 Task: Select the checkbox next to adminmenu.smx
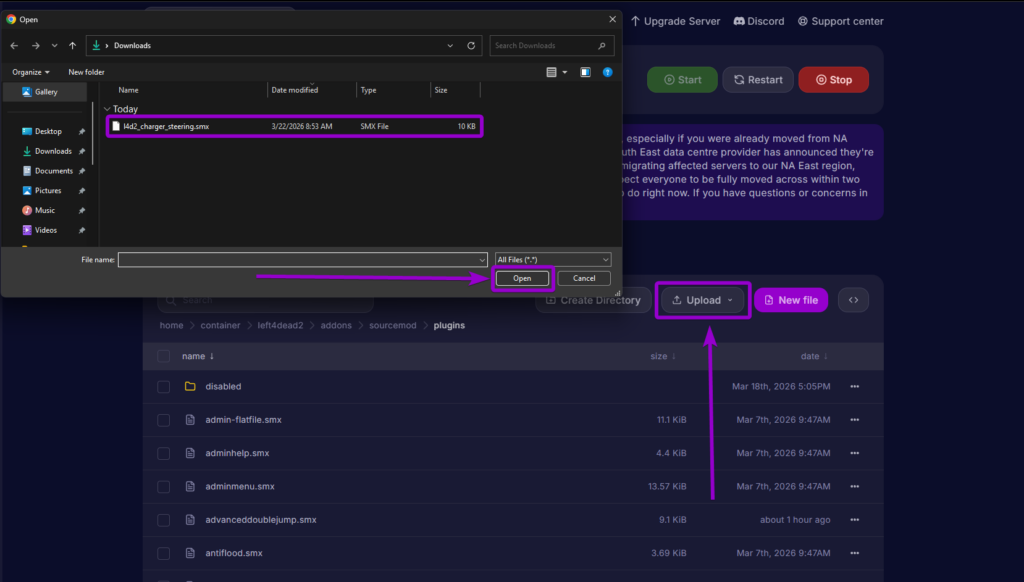[x=163, y=486]
